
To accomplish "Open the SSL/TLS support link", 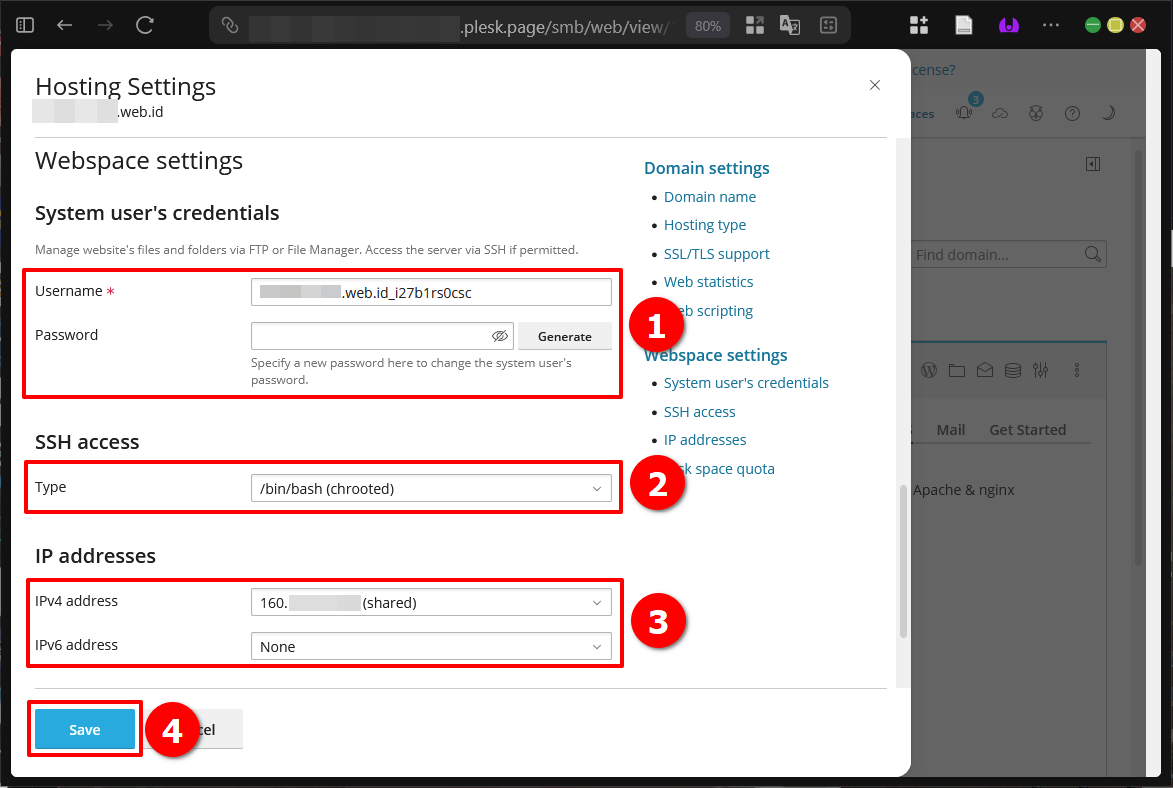I will pos(716,253).
